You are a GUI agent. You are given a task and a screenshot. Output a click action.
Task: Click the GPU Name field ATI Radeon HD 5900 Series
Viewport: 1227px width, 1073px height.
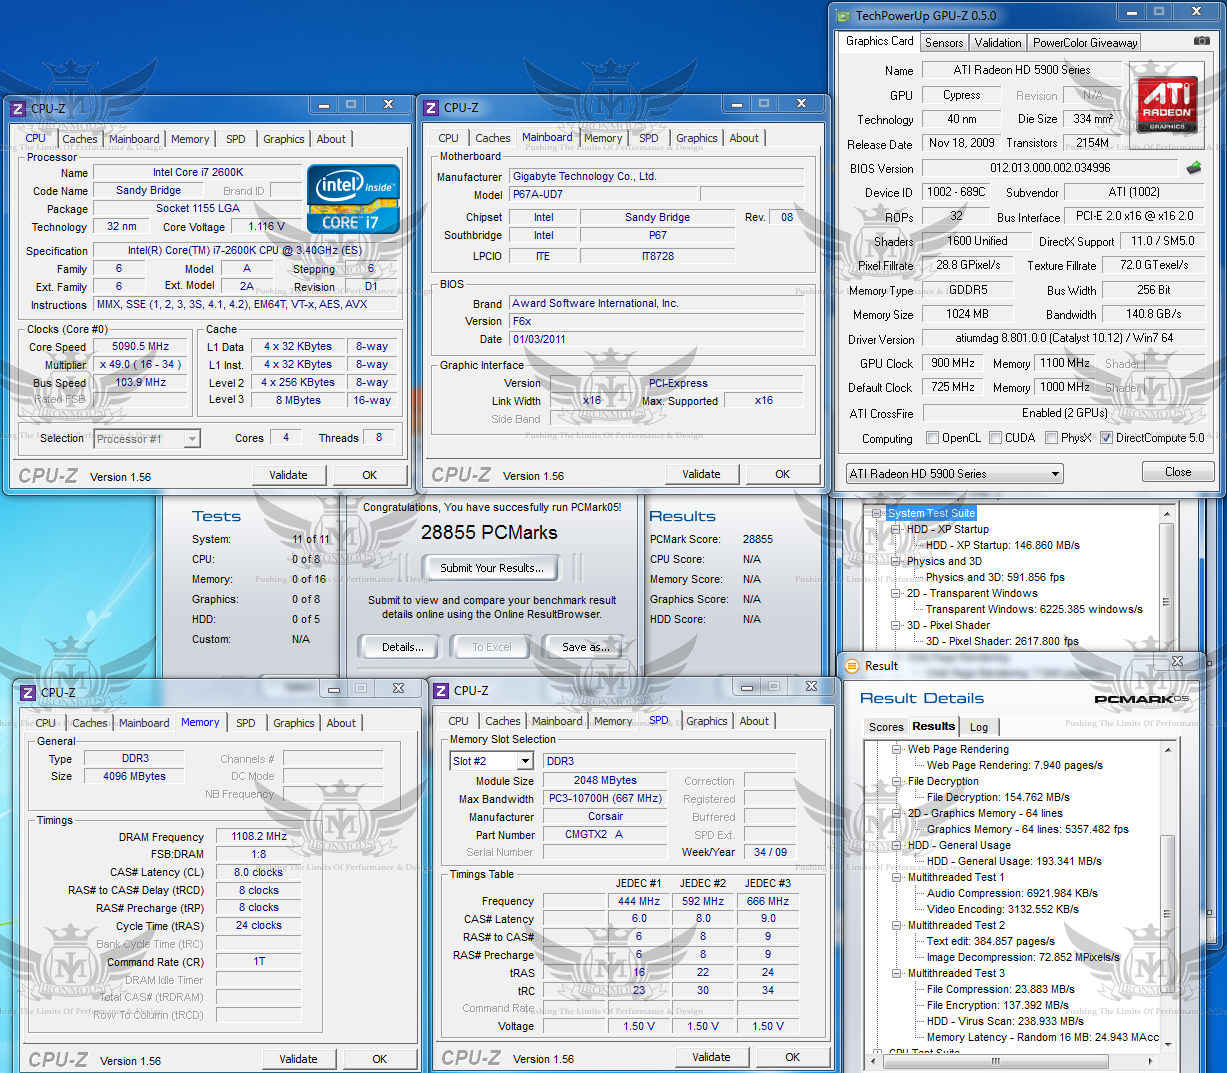1021,70
